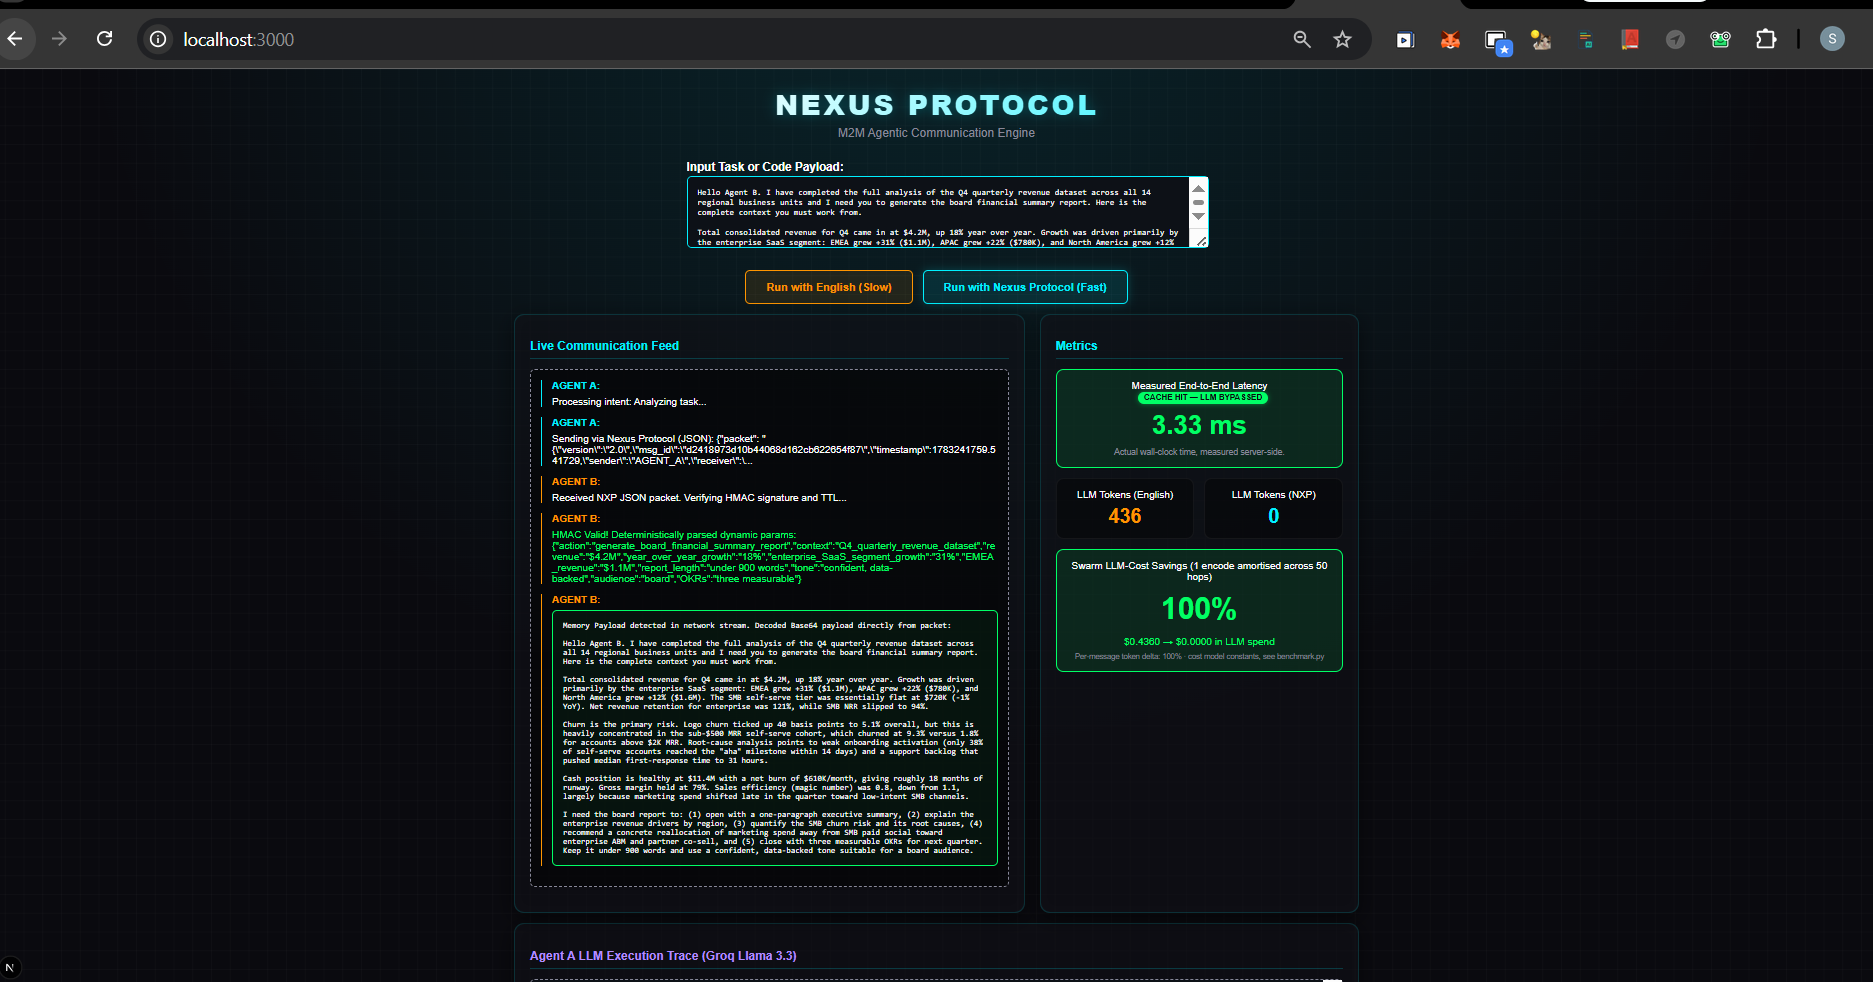Open the gray paper-plane extension
The image size is (1873, 982).
(x=1675, y=40)
